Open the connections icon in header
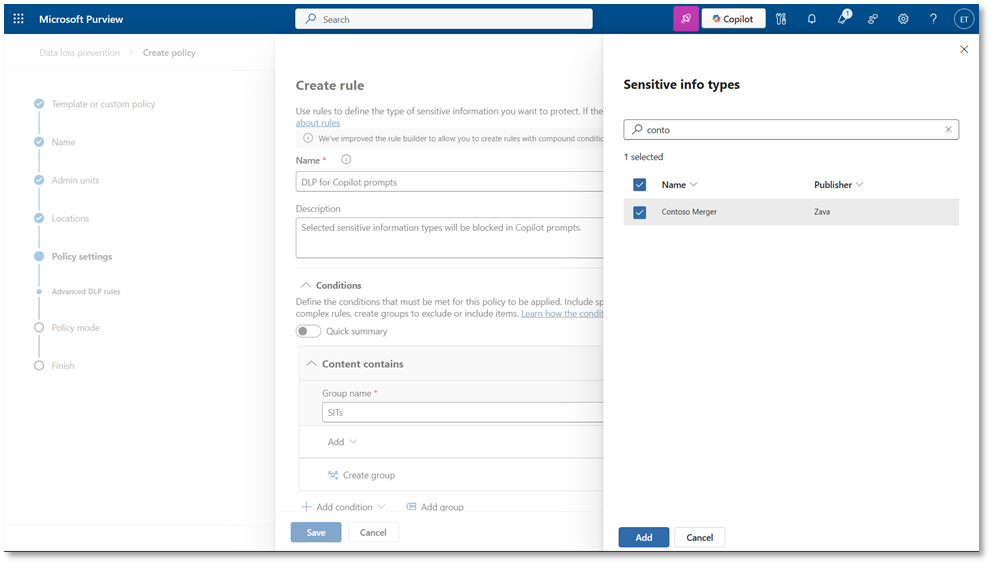 (x=872, y=19)
